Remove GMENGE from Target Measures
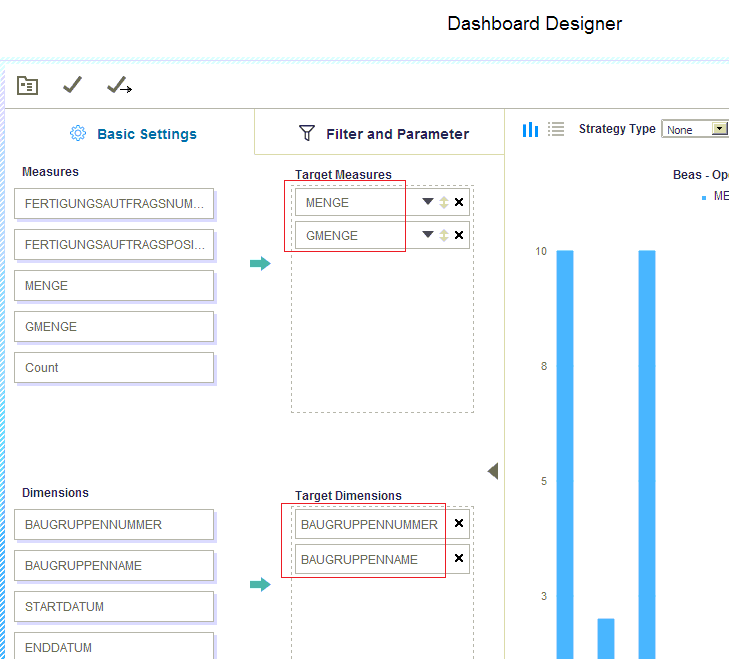This screenshot has height=659, width=729. point(459,235)
